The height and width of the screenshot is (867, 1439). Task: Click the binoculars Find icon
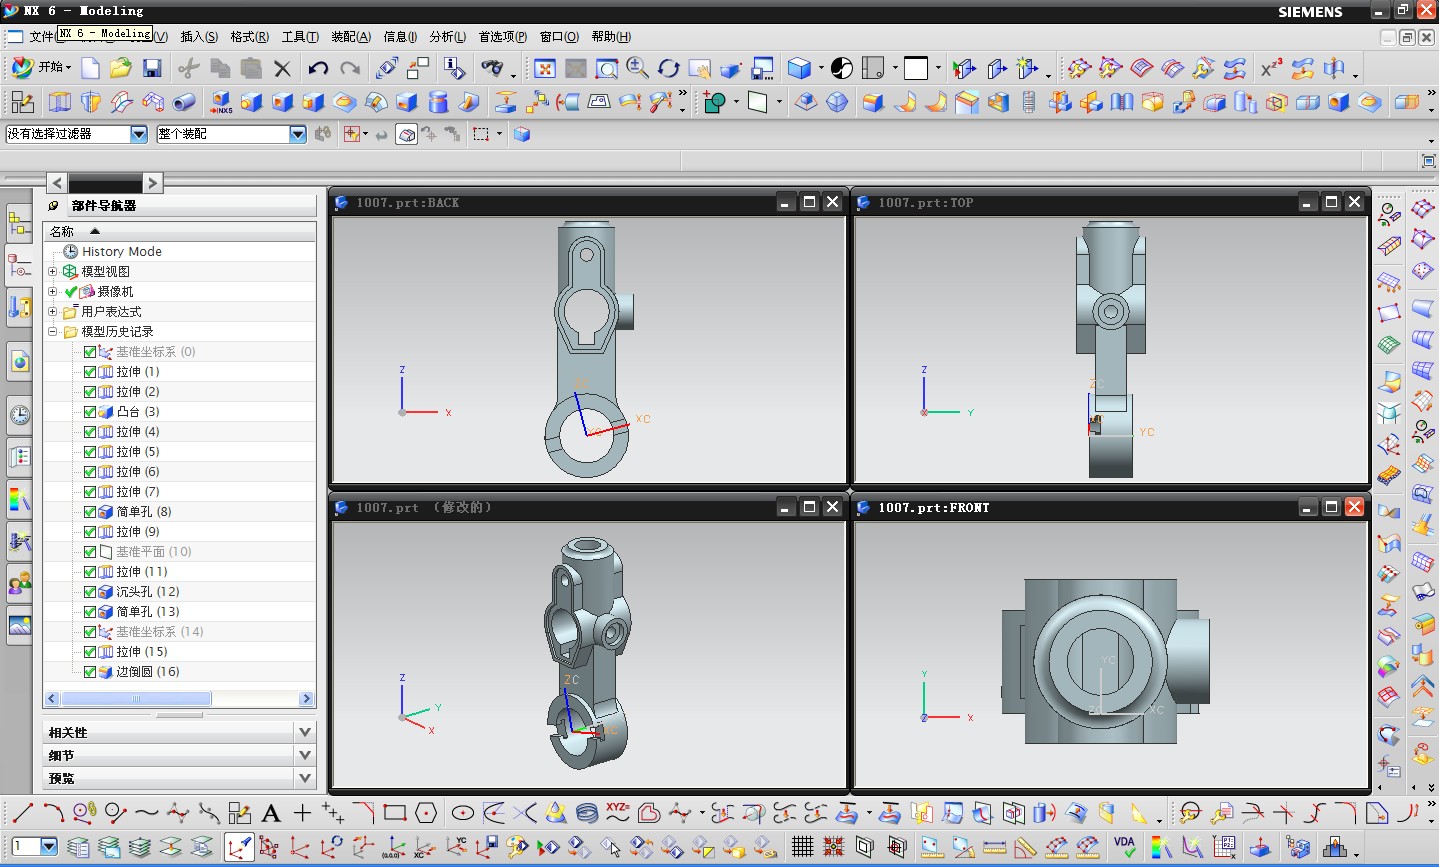(x=492, y=68)
